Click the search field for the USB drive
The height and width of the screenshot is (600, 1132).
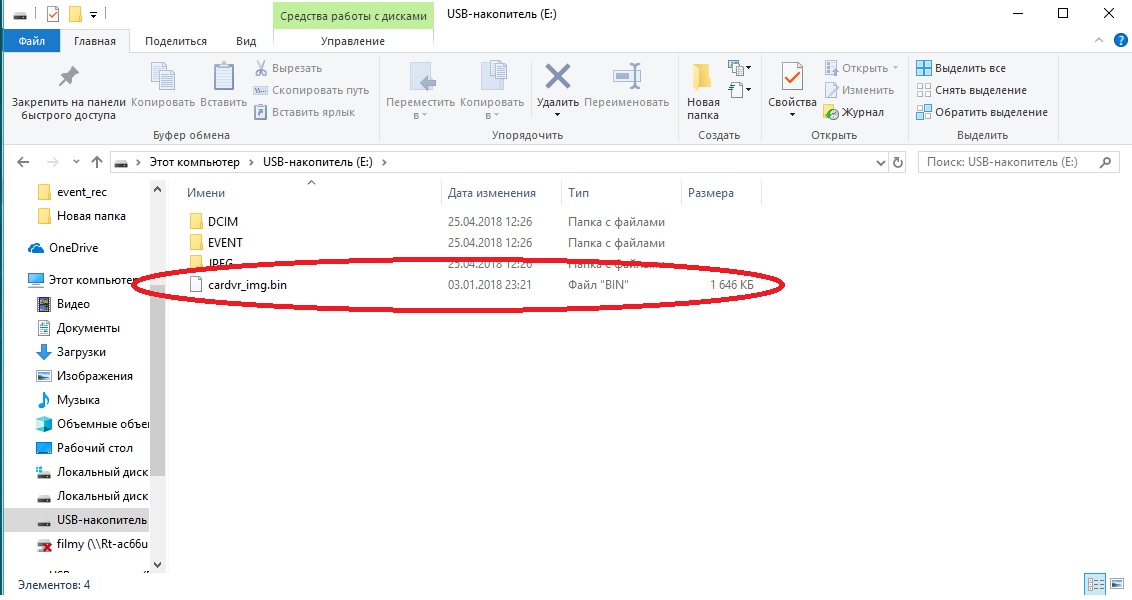(1008, 162)
